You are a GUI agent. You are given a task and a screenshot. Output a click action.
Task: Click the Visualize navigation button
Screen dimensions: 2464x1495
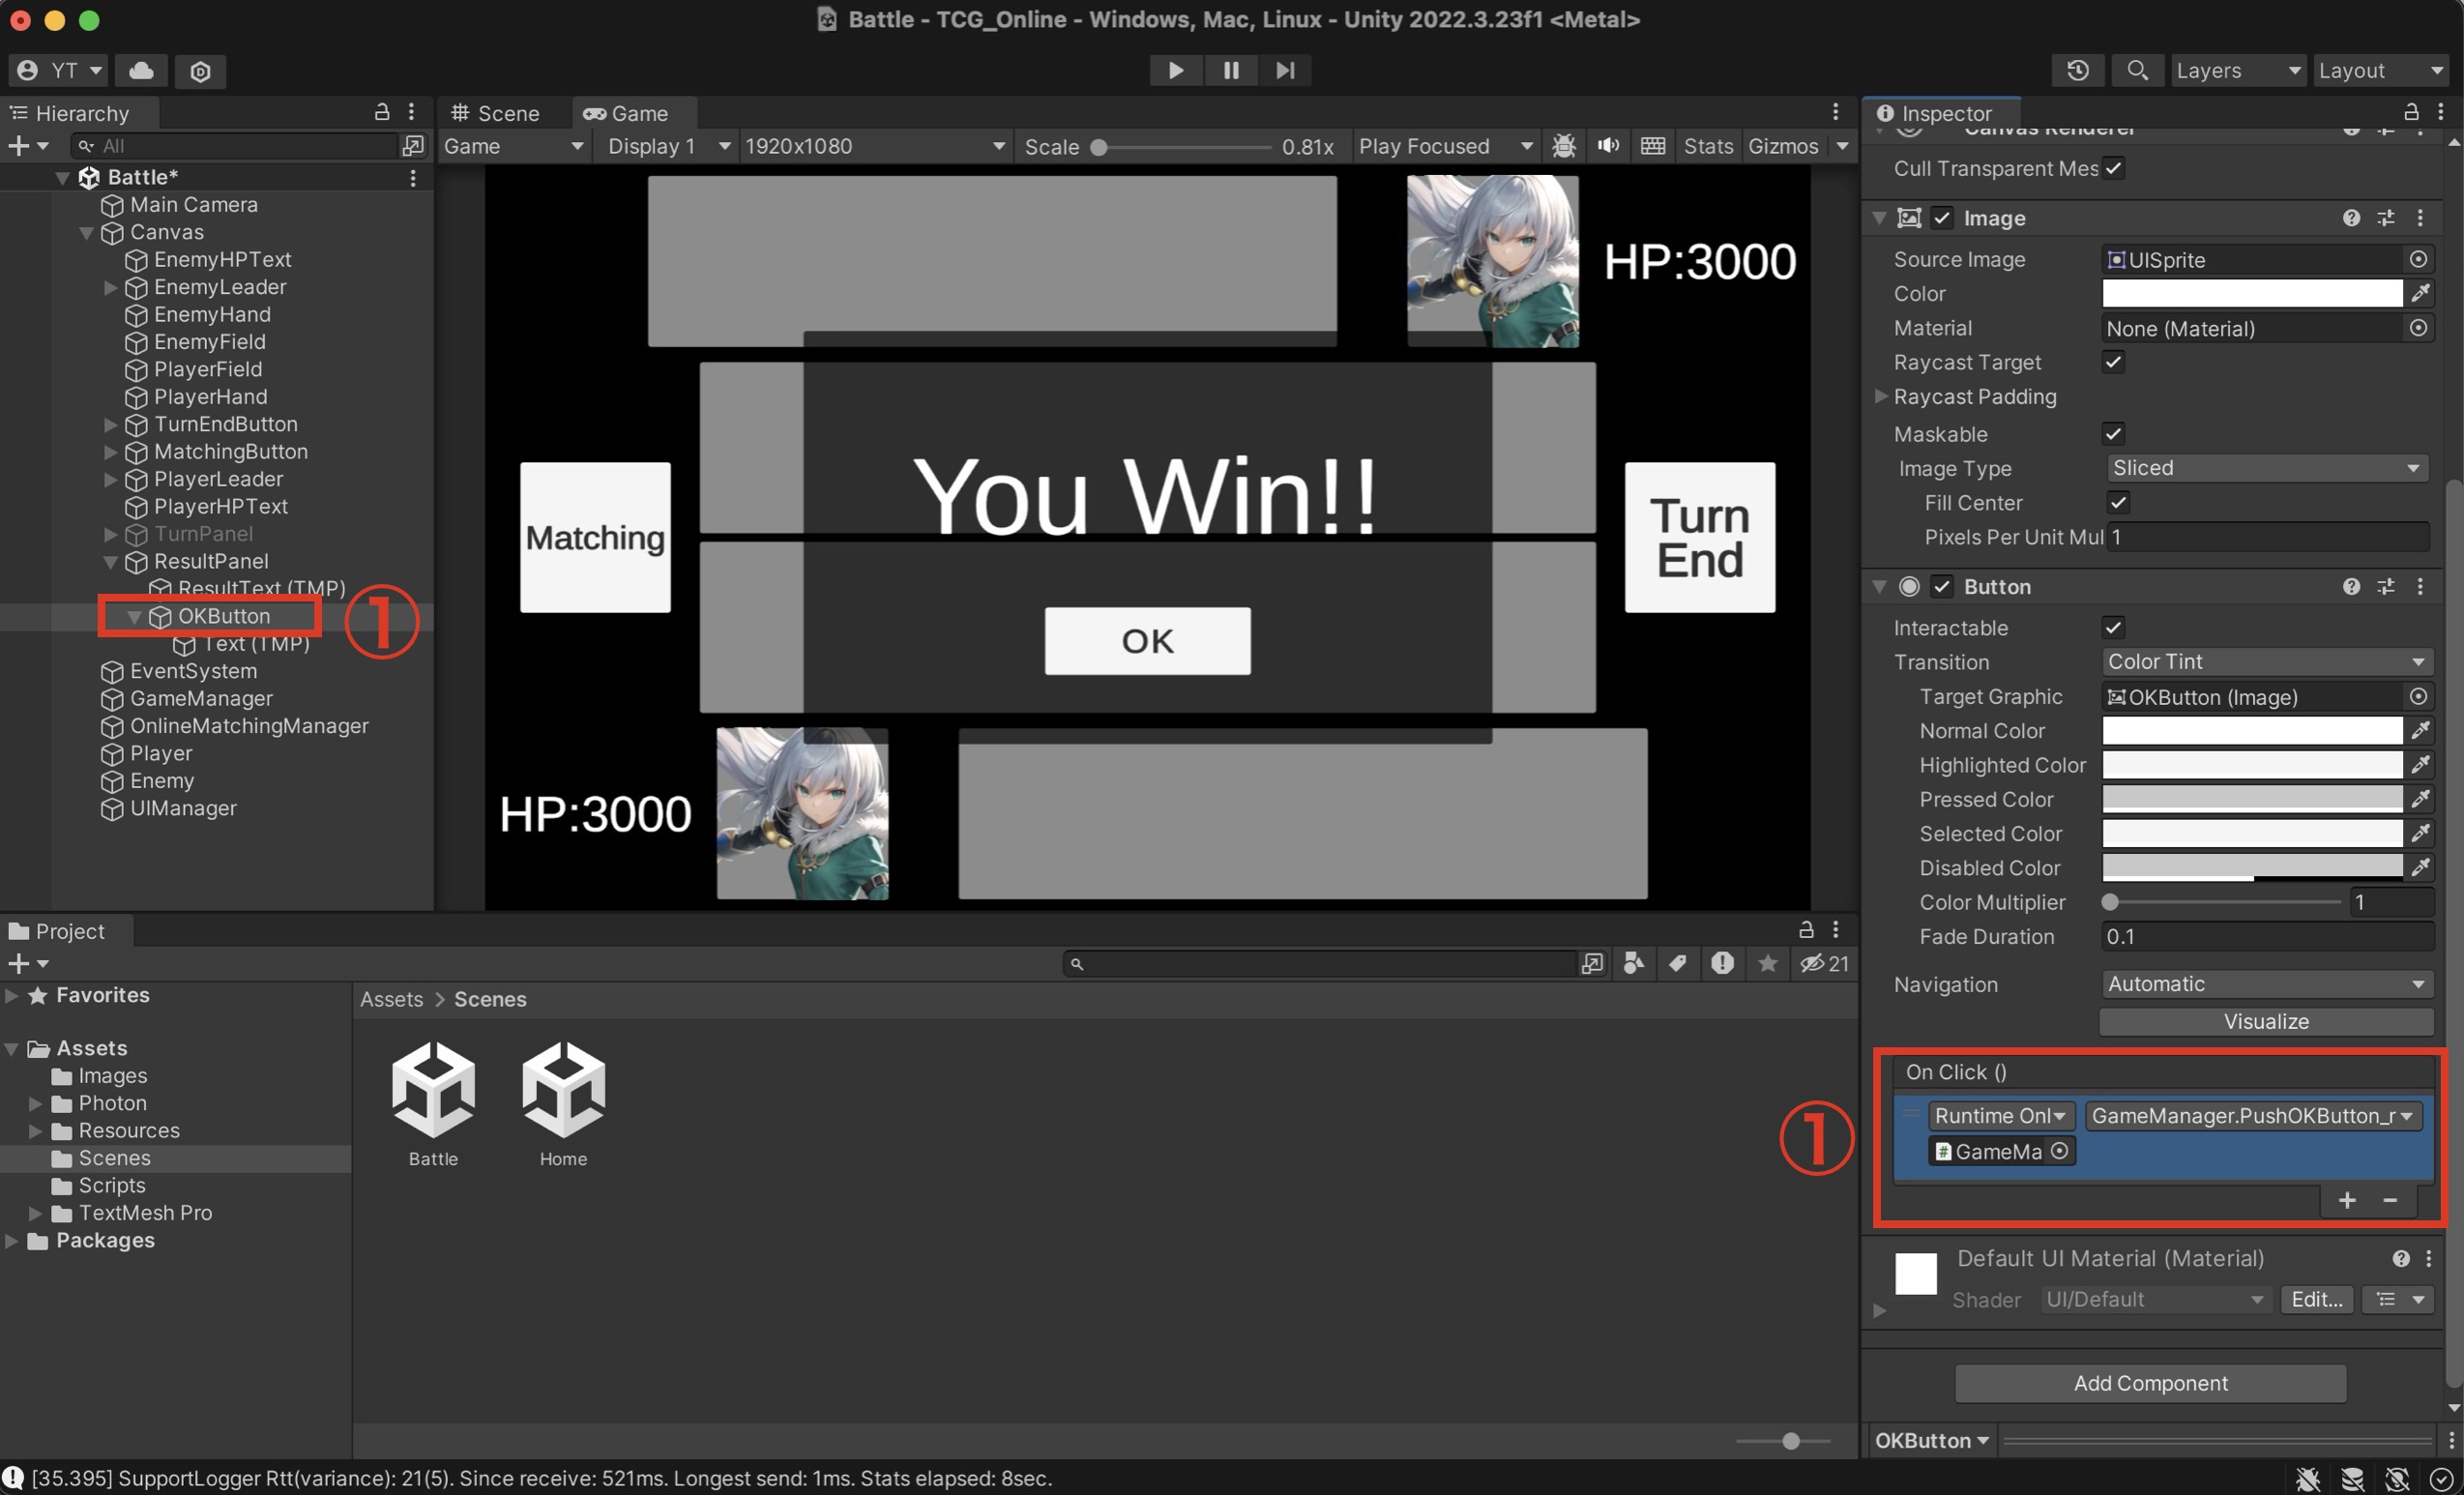point(2265,1021)
